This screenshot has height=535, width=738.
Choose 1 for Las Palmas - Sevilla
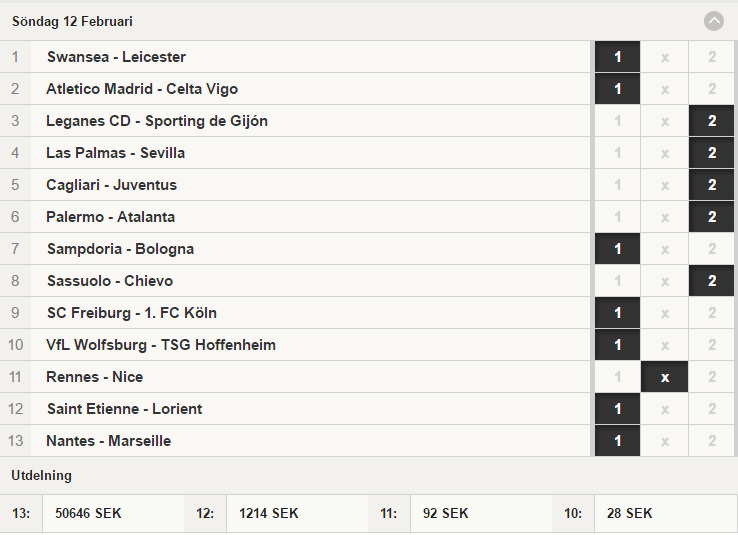(617, 153)
